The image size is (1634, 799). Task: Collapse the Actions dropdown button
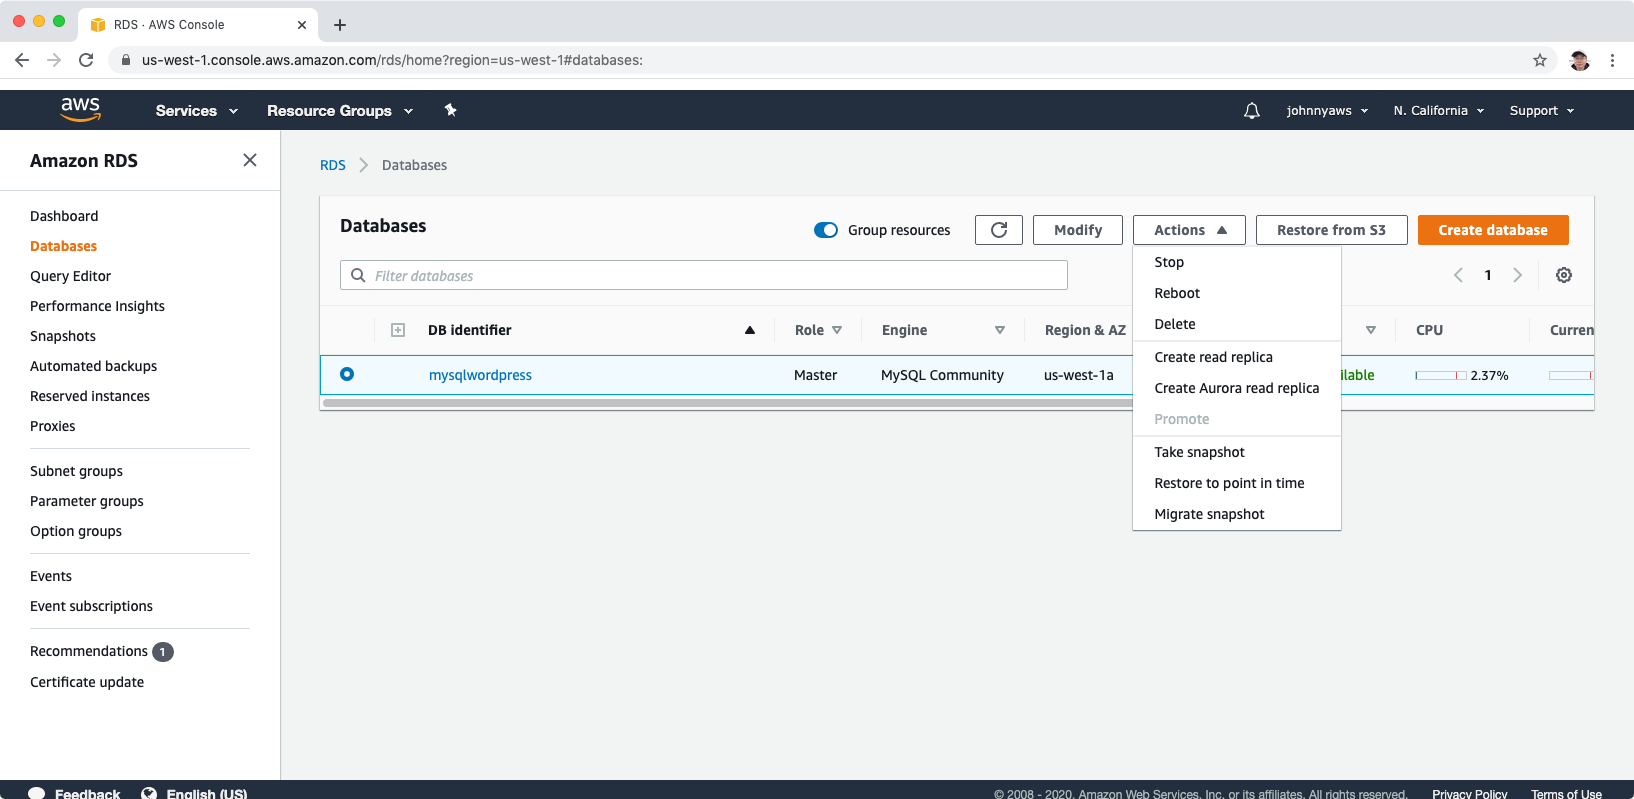(1189, 230)
